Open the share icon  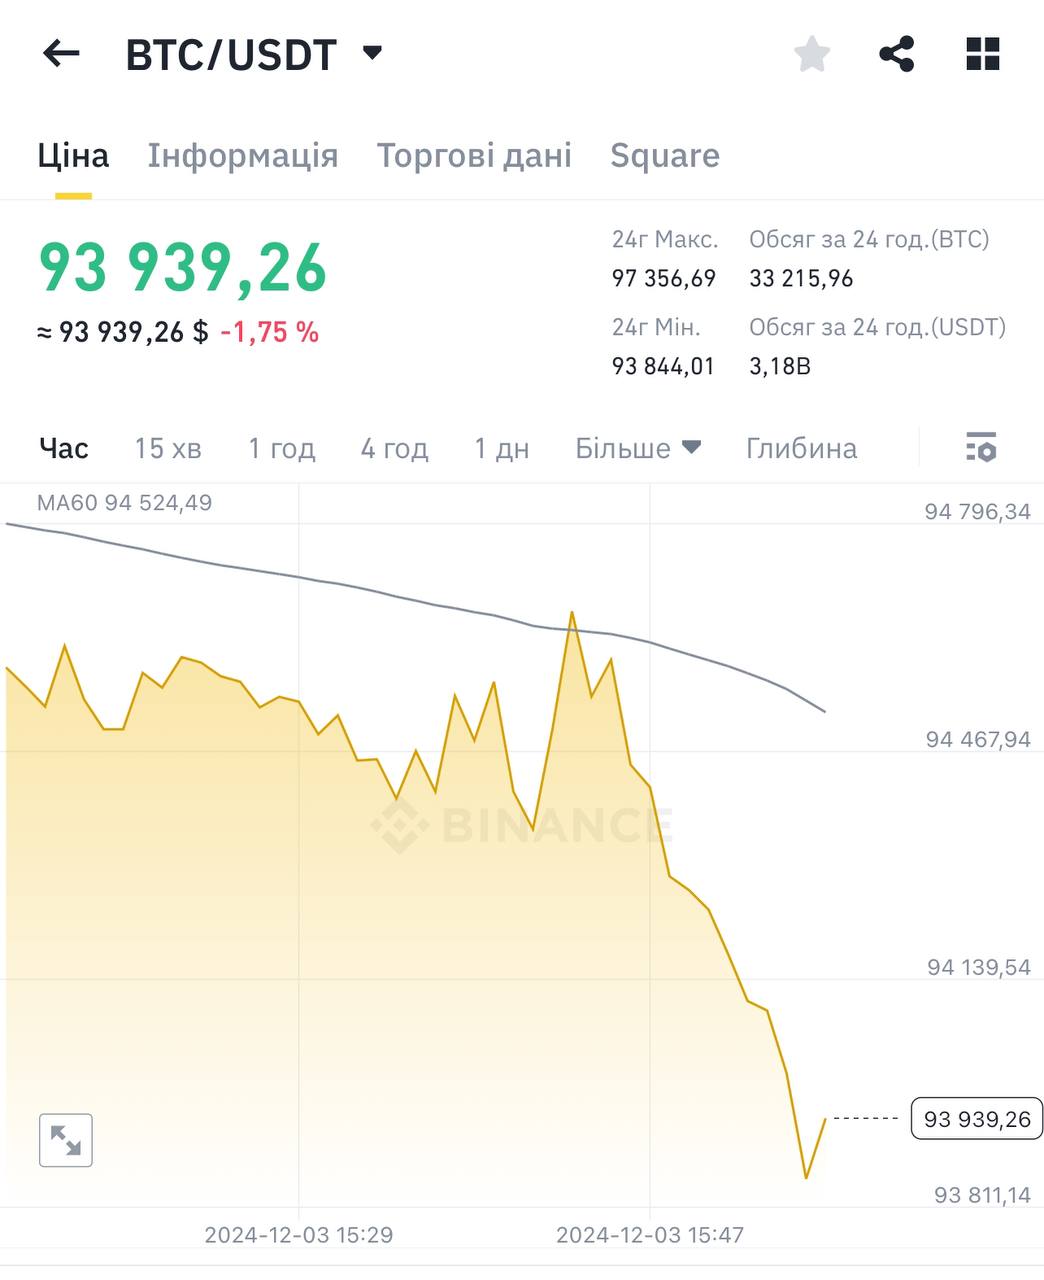[896, 54]
